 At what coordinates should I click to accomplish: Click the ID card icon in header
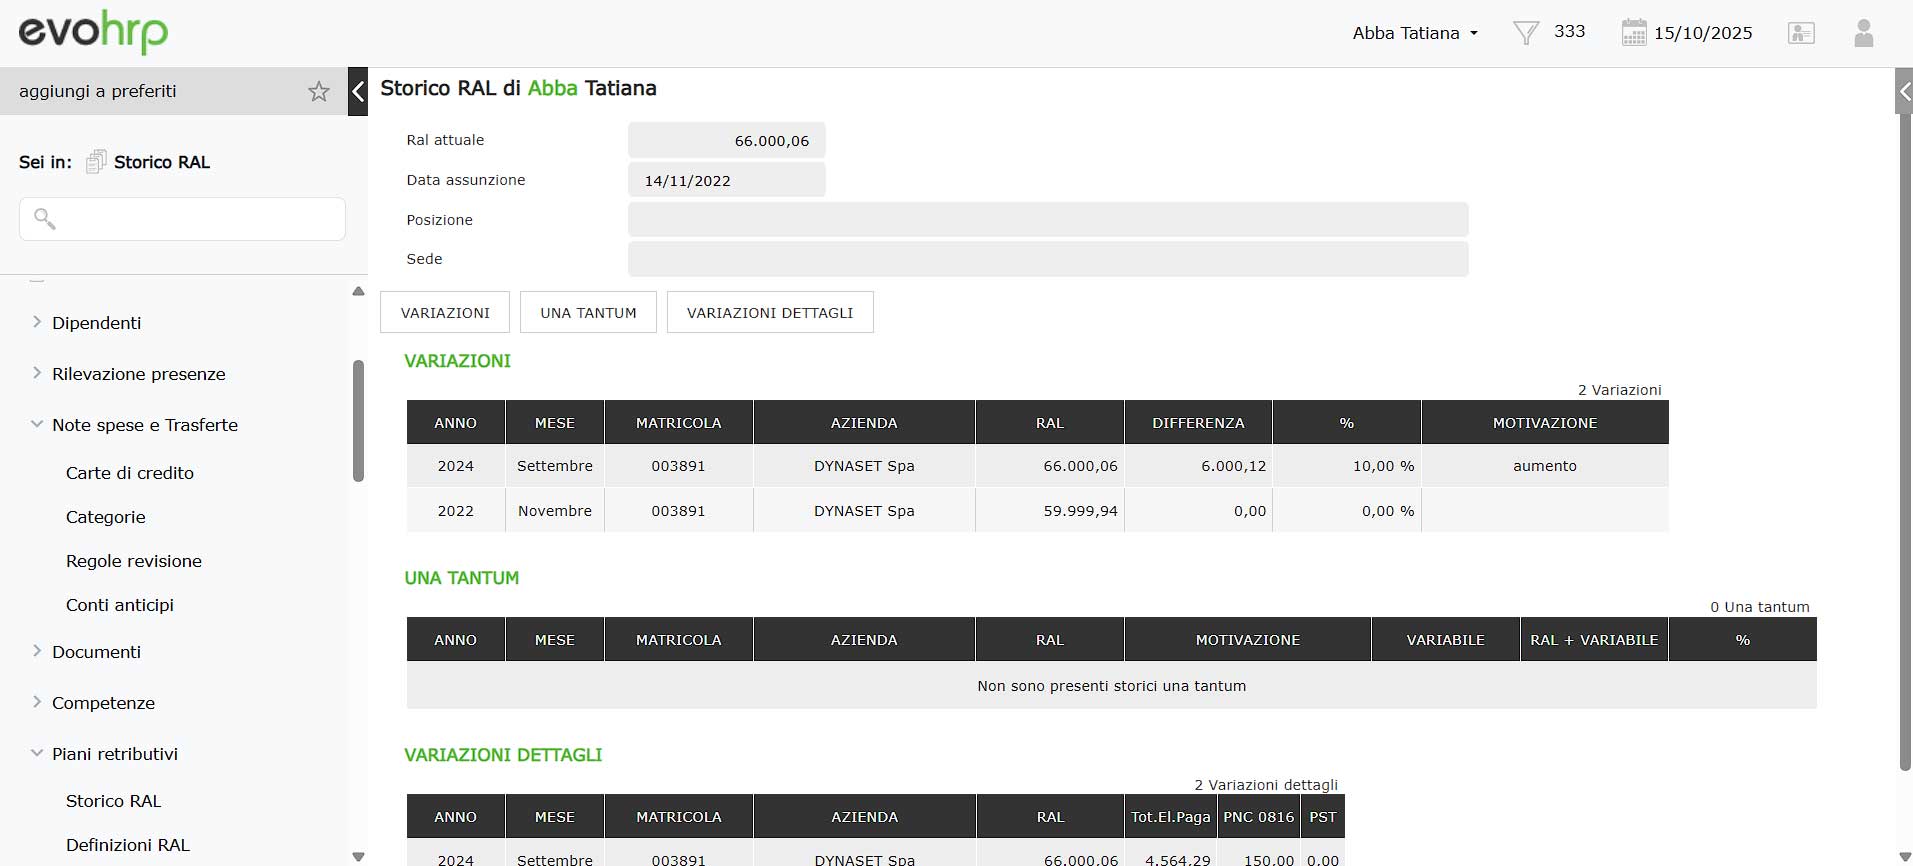coord(1800,33)
